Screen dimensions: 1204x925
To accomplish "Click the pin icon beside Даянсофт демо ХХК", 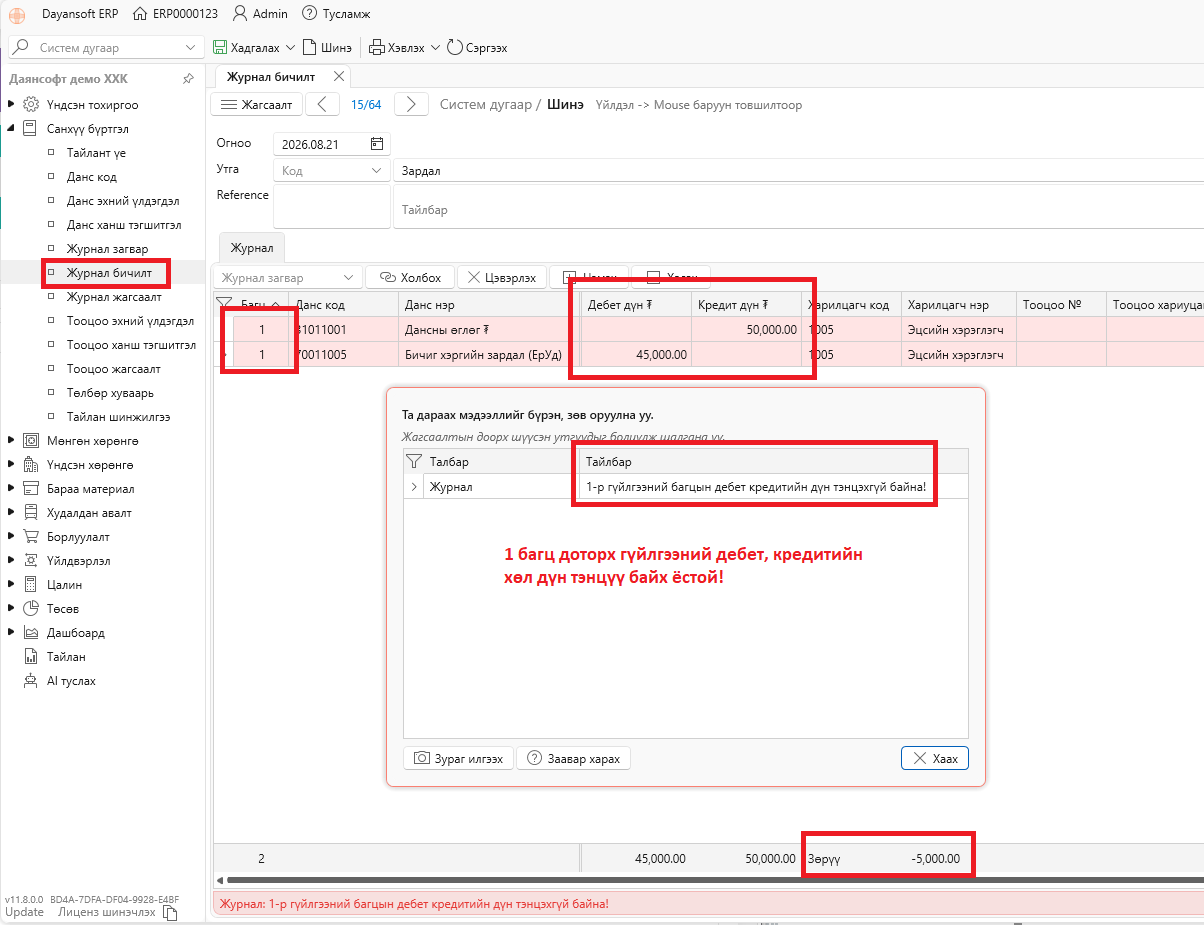I will (188, 78).
